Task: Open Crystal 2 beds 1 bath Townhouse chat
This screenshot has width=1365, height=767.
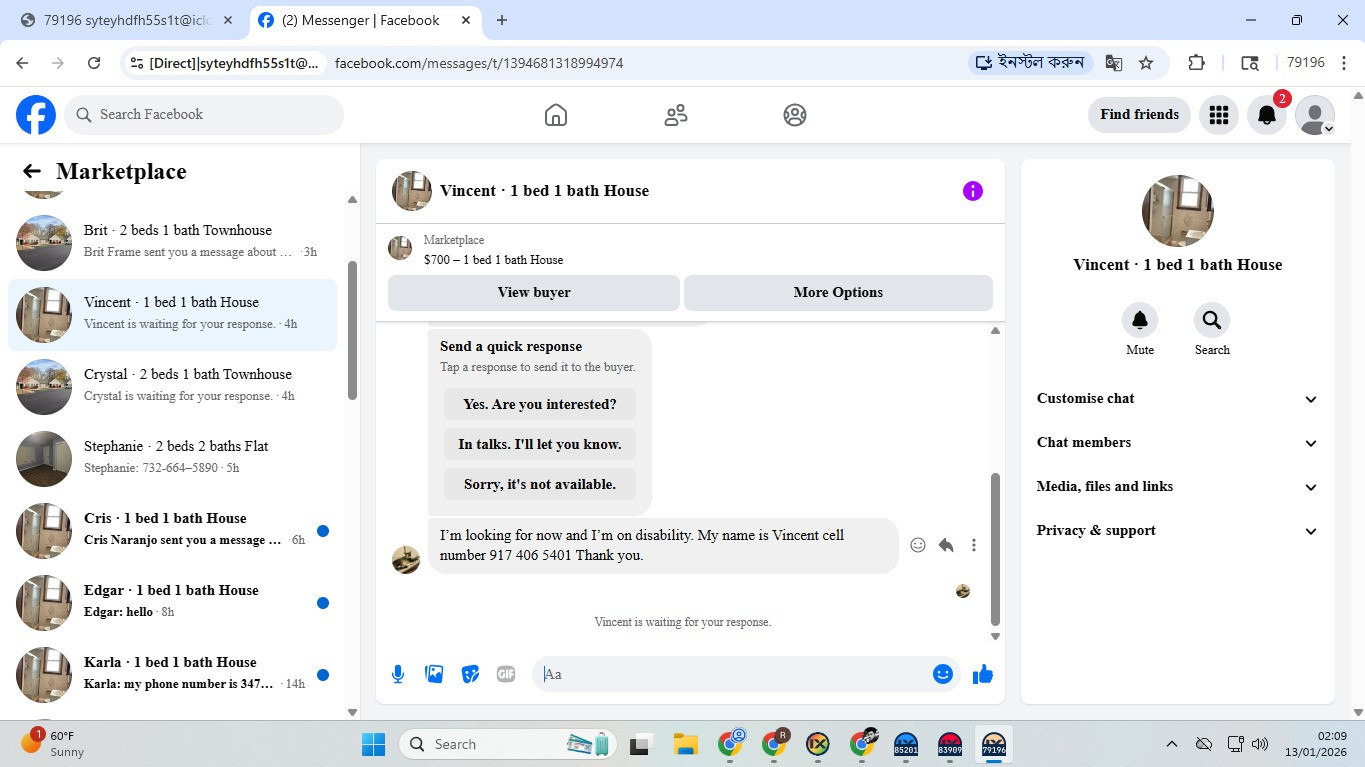Action: click(x=172, y=387)
